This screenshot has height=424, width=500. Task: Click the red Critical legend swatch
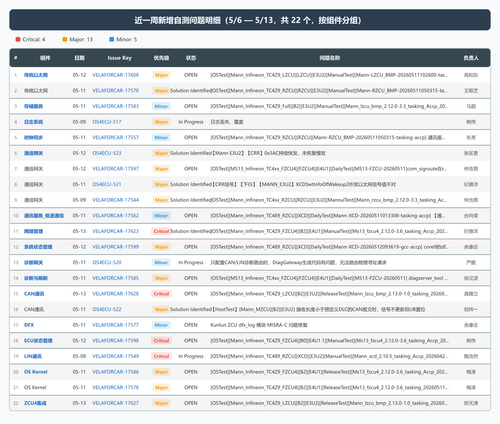pos(18,39)
